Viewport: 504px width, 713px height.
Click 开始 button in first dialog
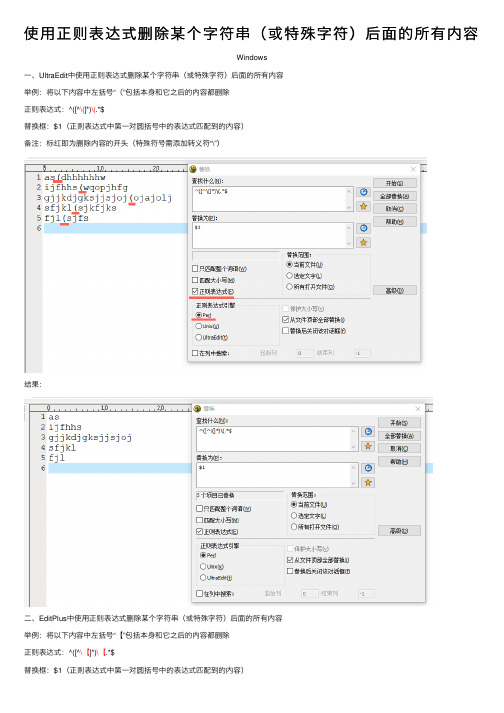(394, 183)
